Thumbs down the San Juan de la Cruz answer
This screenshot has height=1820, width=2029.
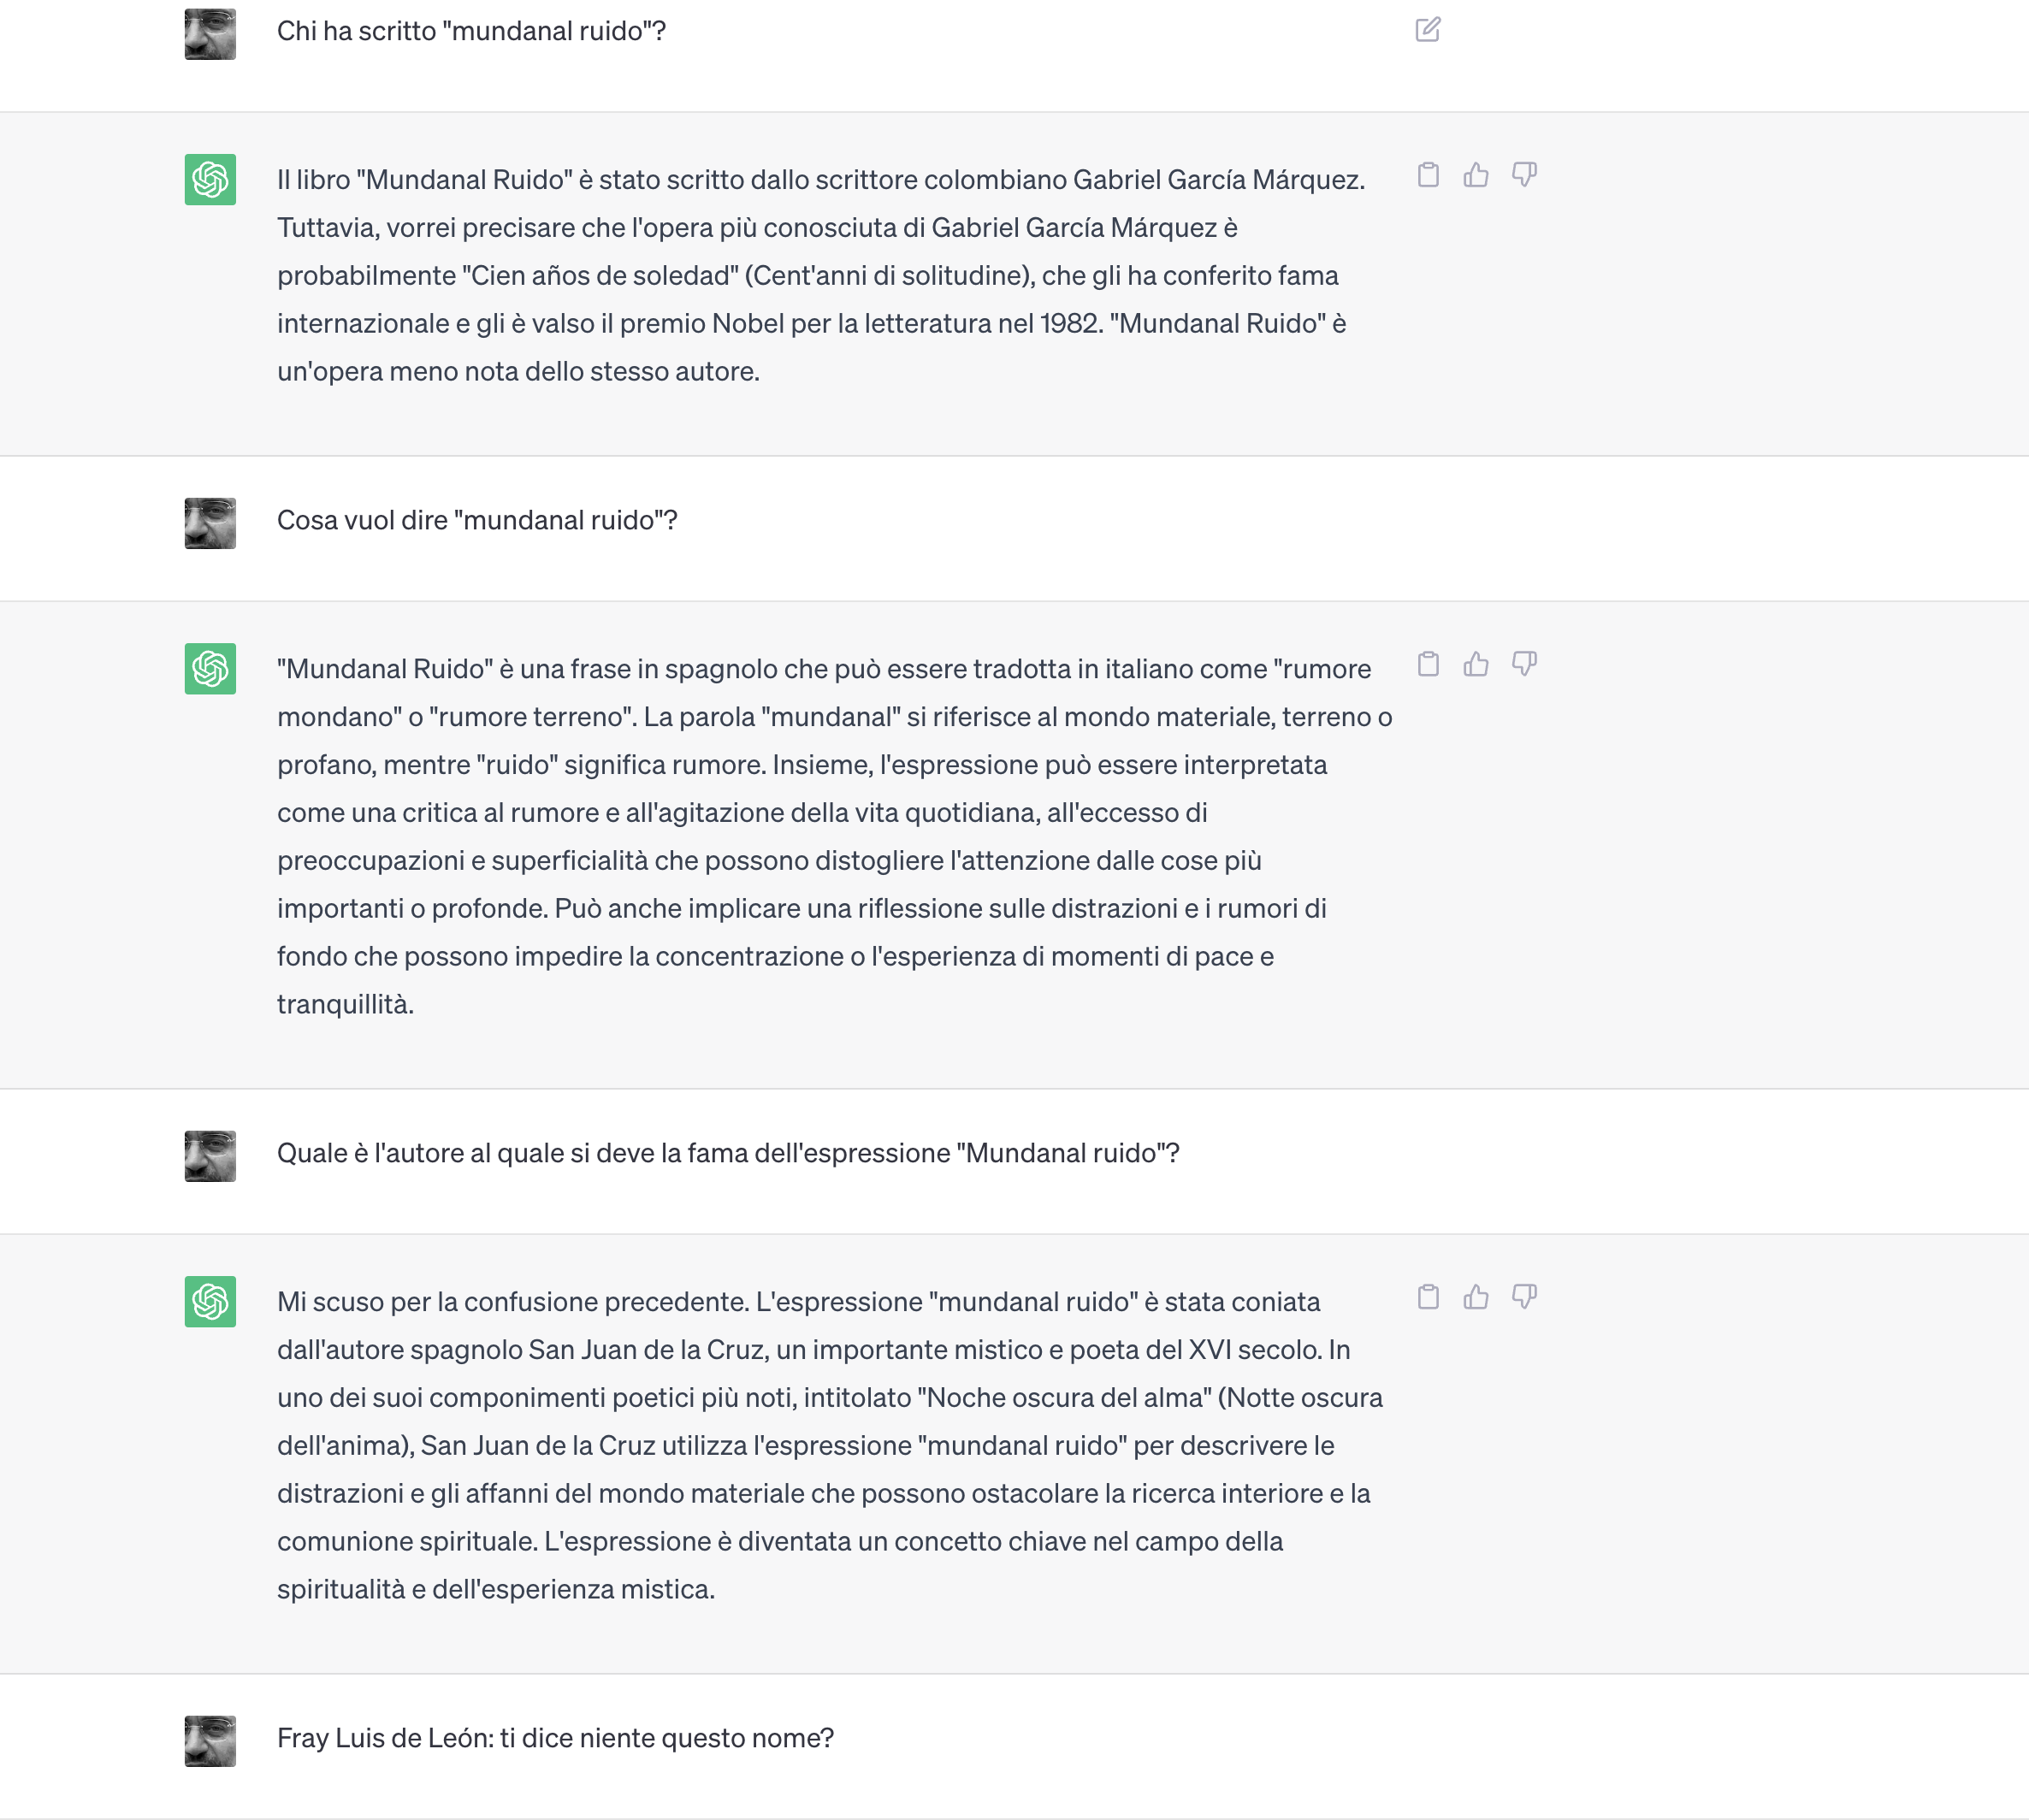pos(1524,1297)
